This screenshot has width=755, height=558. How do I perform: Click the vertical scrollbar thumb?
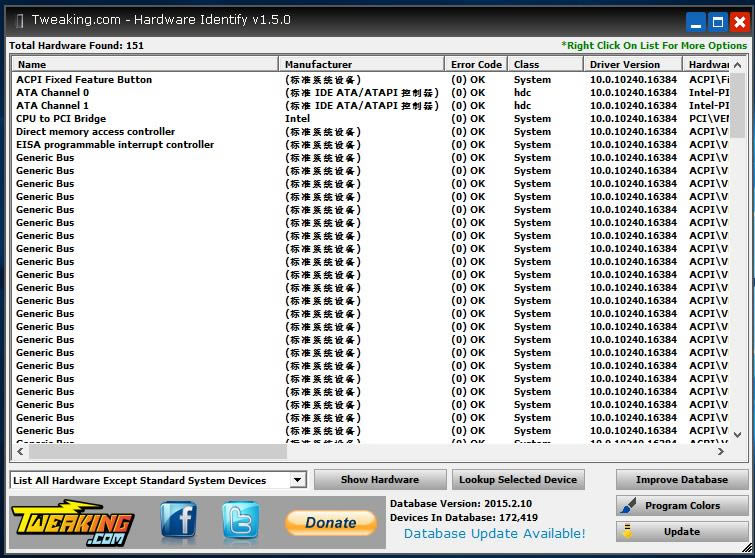(738, 105)
